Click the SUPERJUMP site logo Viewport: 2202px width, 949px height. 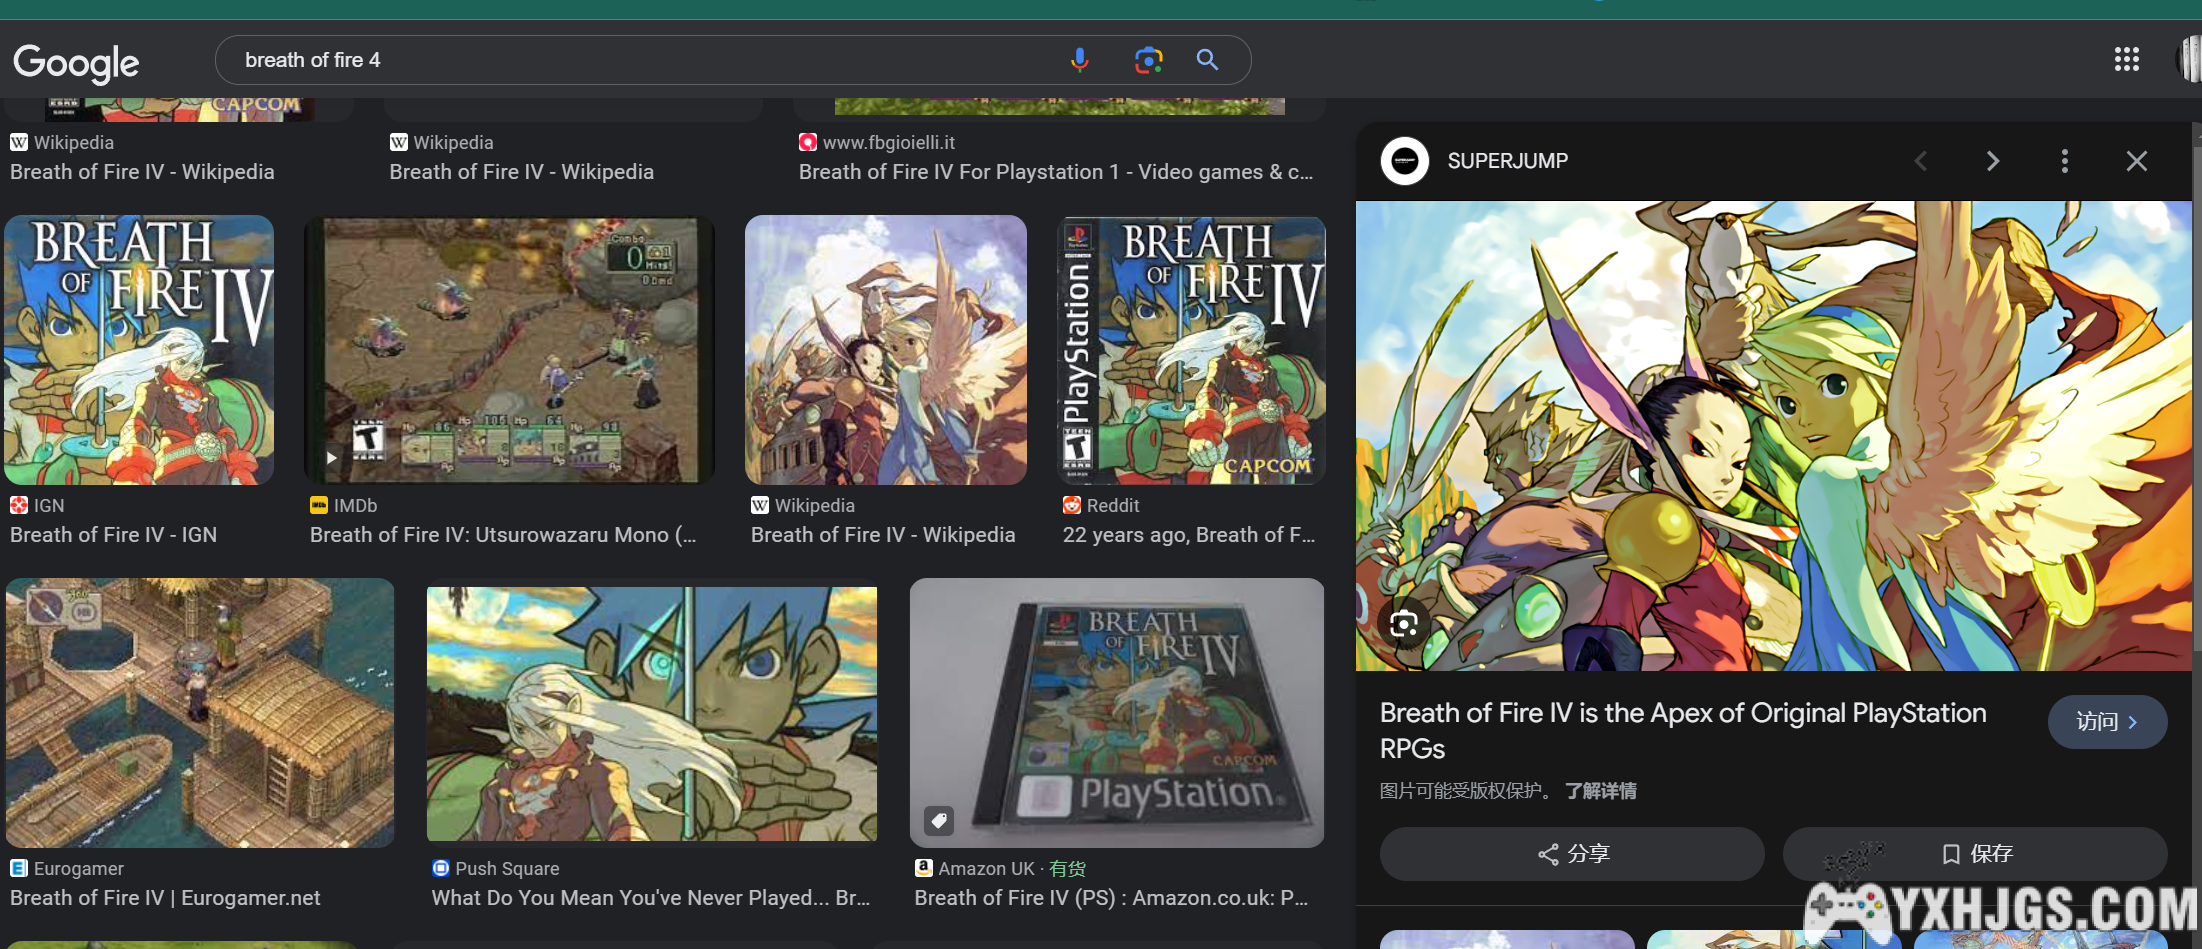click(x=1405, y=161)
